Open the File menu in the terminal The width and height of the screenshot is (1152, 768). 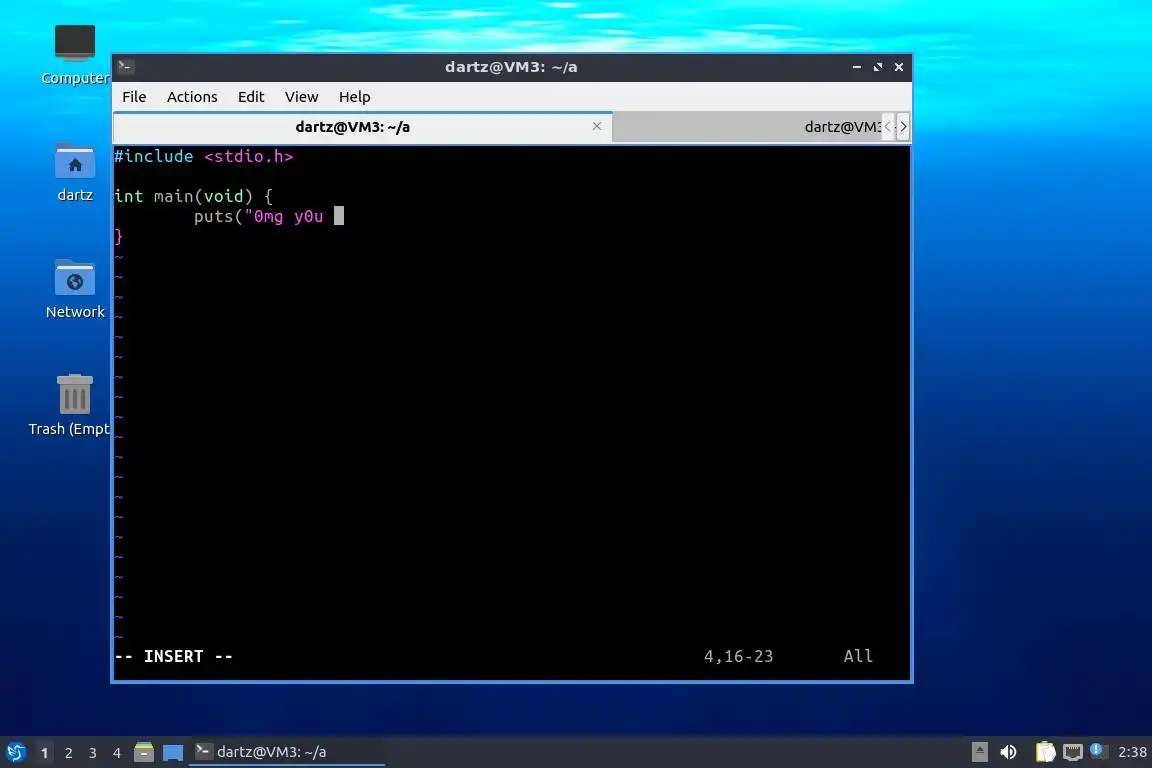[134, 97]
